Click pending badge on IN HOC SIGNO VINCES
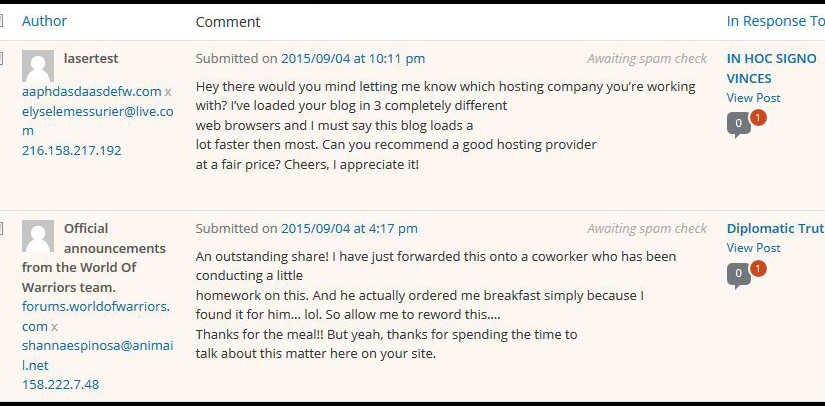This screenshot has width=825, height=406. point(758,118)
